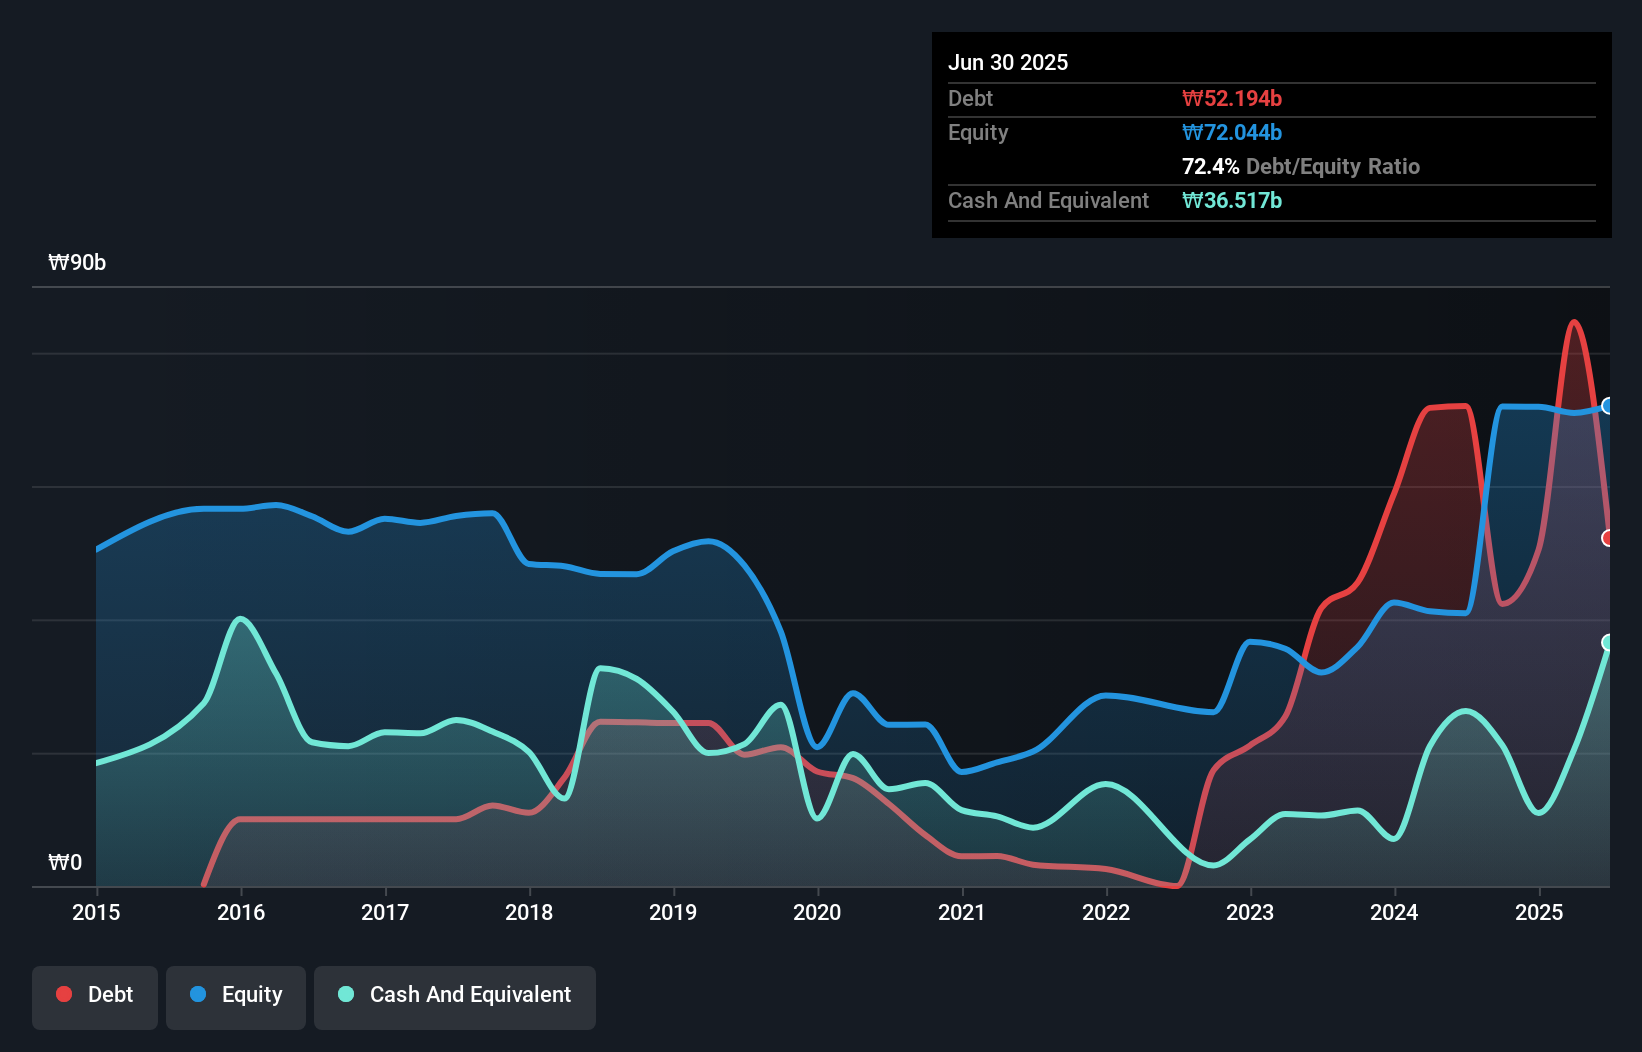Click the ₩36.517b Cash value in tooltip
Screen dimensions: 1642x1052
point(1232,201)
